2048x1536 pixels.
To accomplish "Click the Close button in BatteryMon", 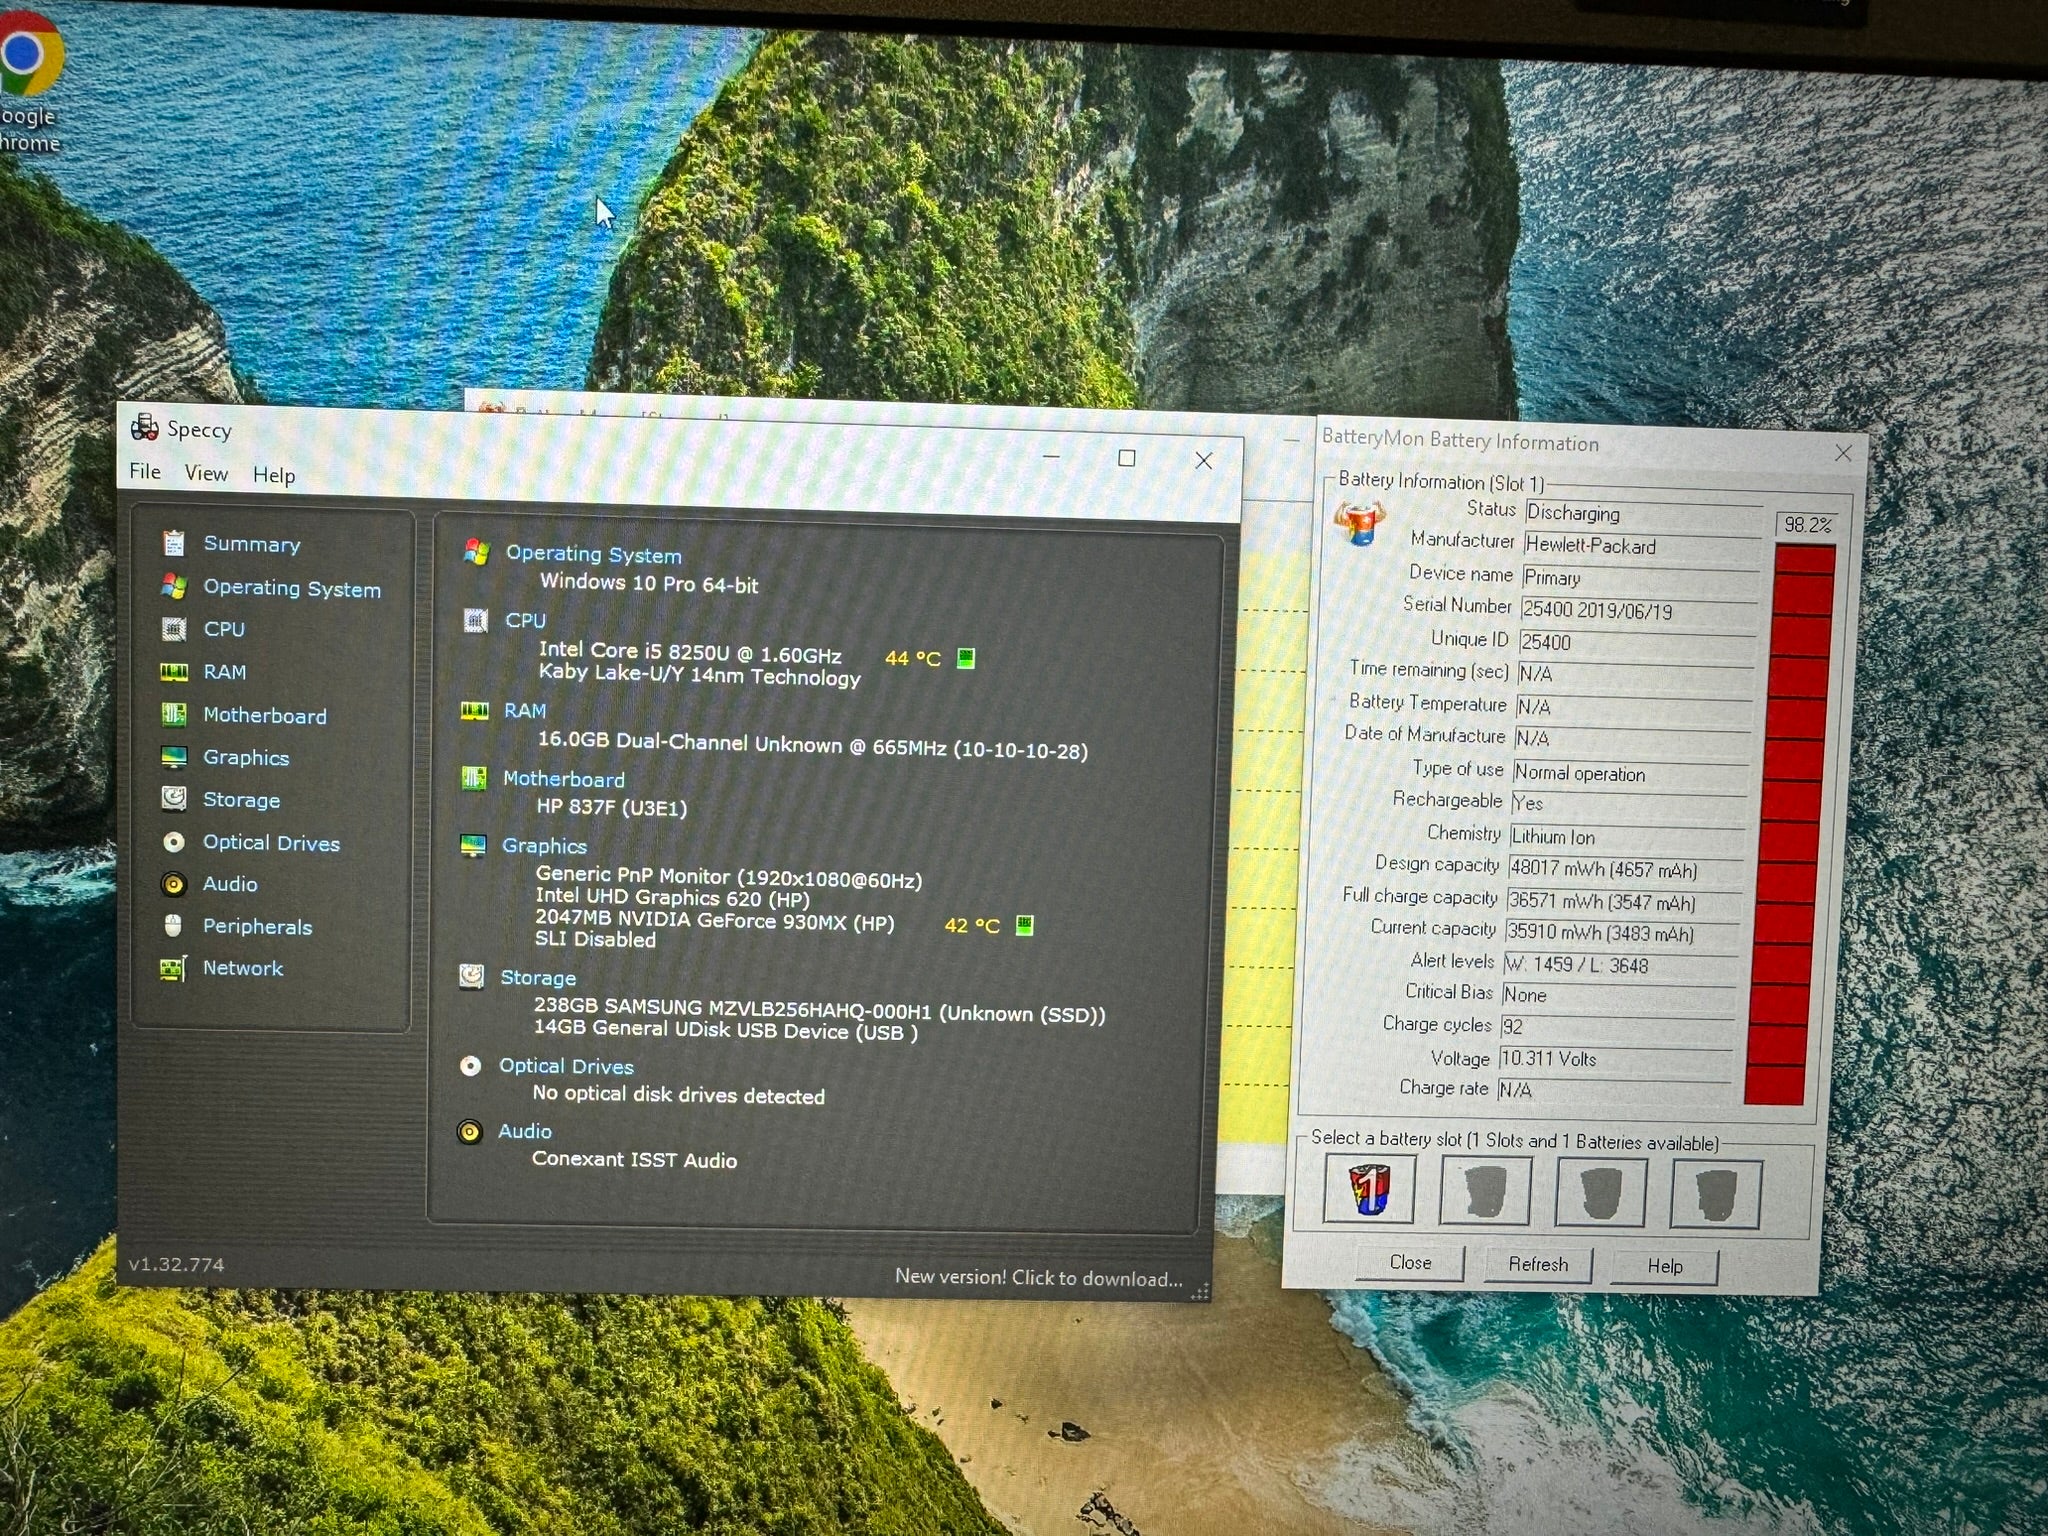I will click(x=1410, y=1263).
